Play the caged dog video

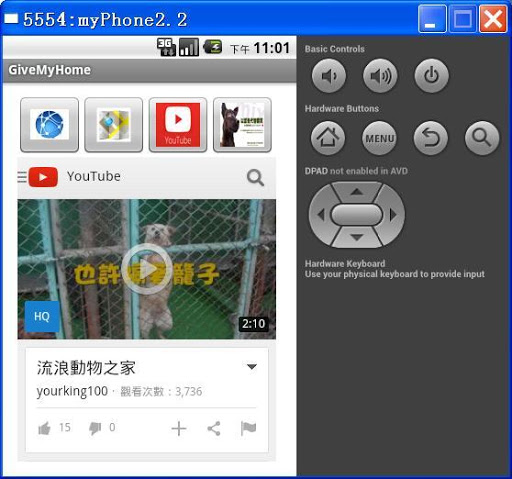[x=147, y=269]
